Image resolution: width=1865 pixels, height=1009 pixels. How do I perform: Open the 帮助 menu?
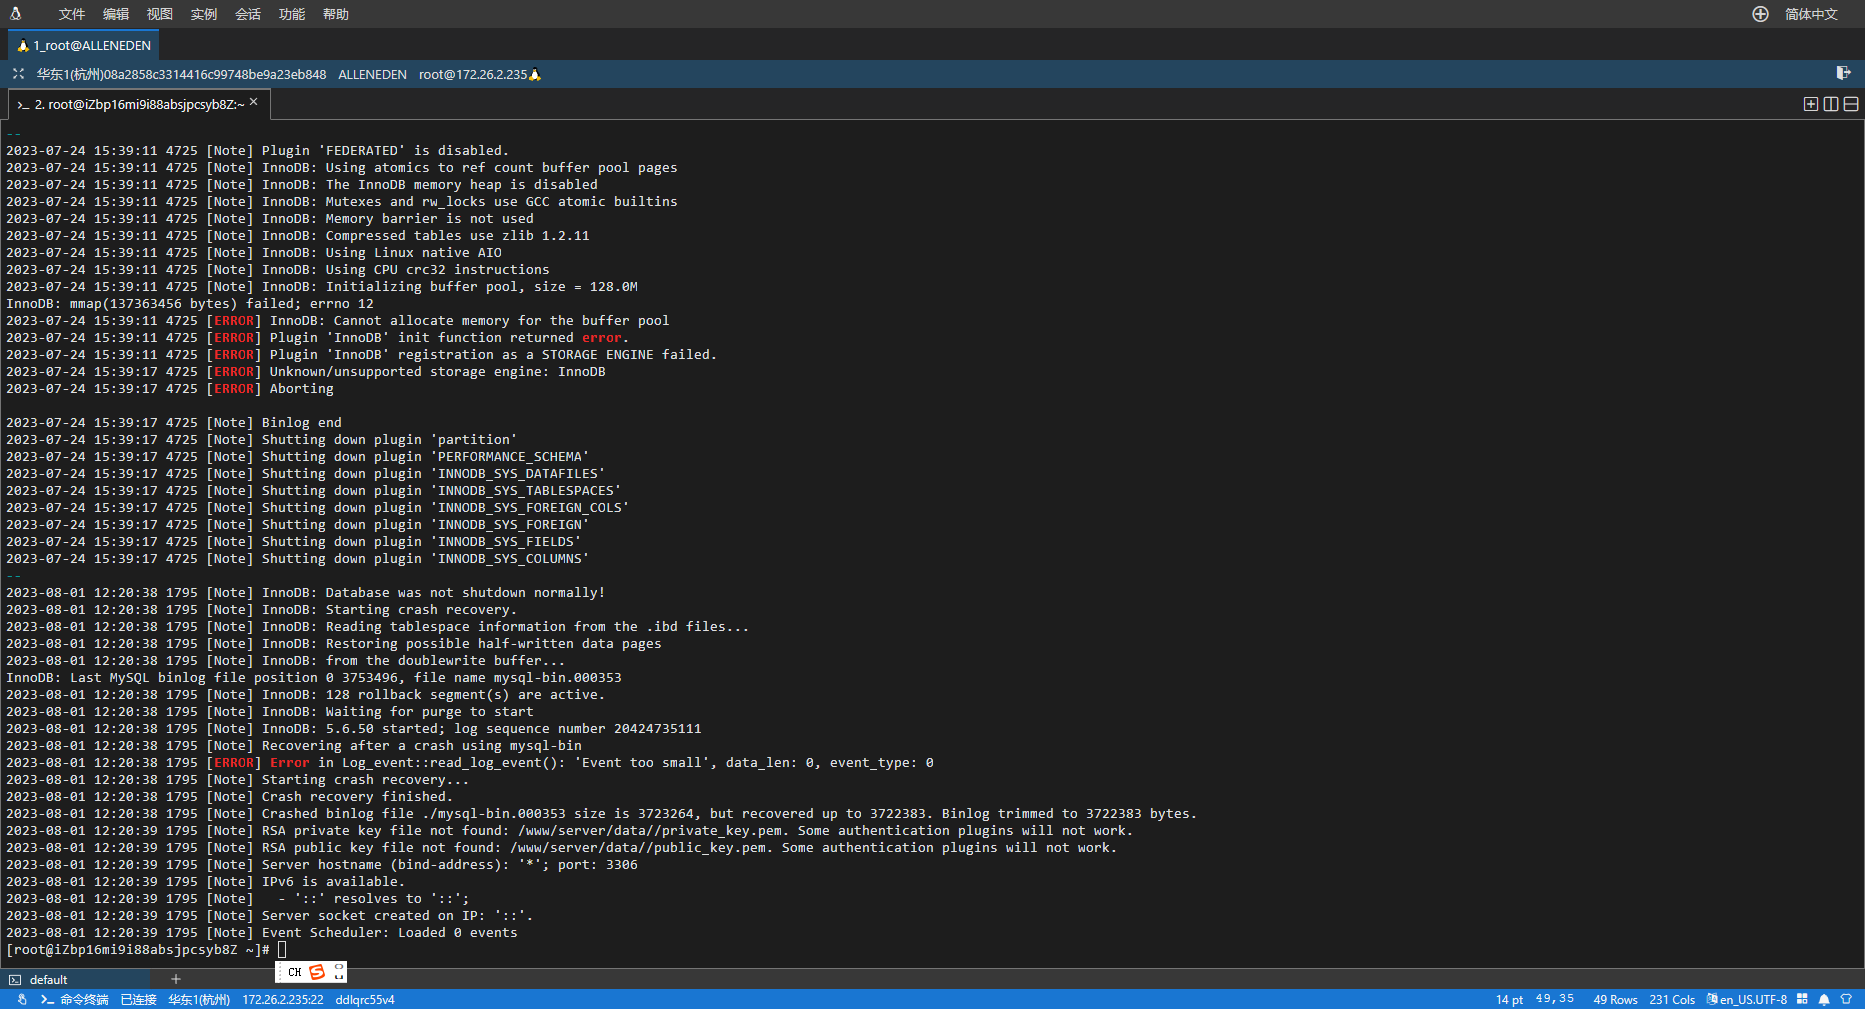click(336, 14)
